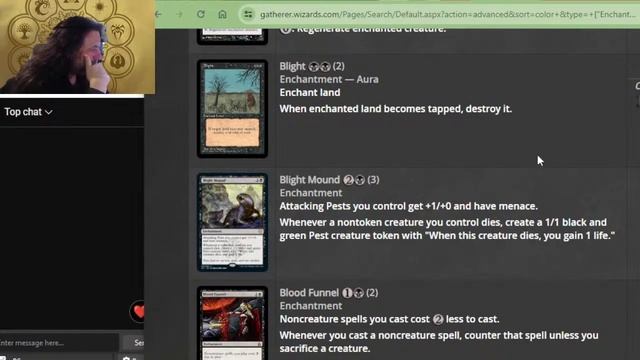Click the partially visible card thumbnail at top

point(232,36)
